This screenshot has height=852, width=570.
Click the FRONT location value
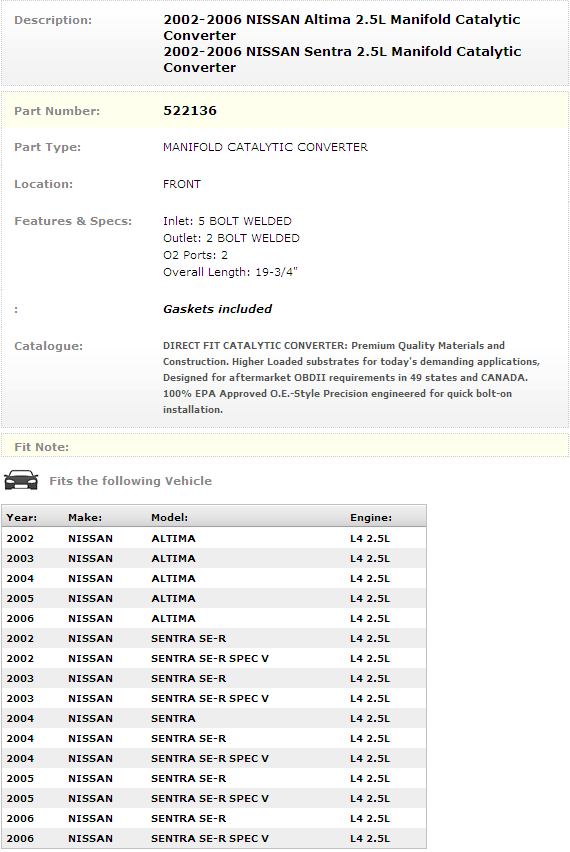coord(181,184)
